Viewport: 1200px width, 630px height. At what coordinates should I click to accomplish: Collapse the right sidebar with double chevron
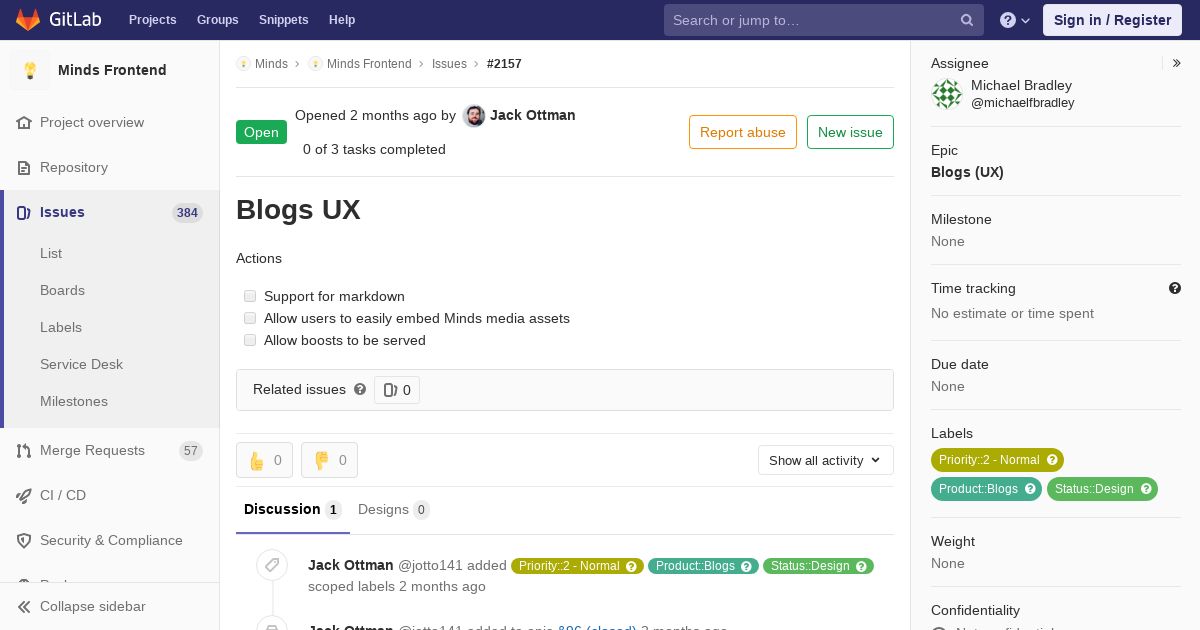[x=1177, y=63]
